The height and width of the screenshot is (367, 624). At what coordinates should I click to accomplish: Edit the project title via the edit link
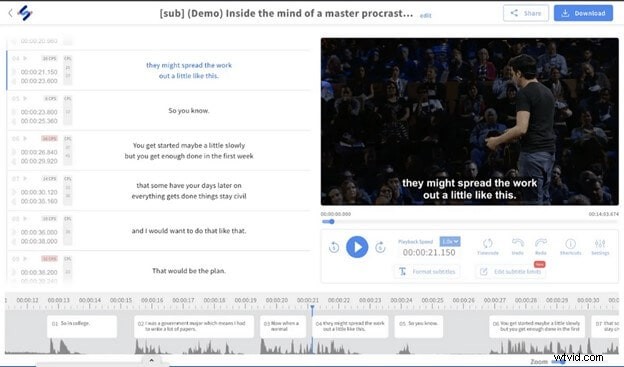[425, 16]
